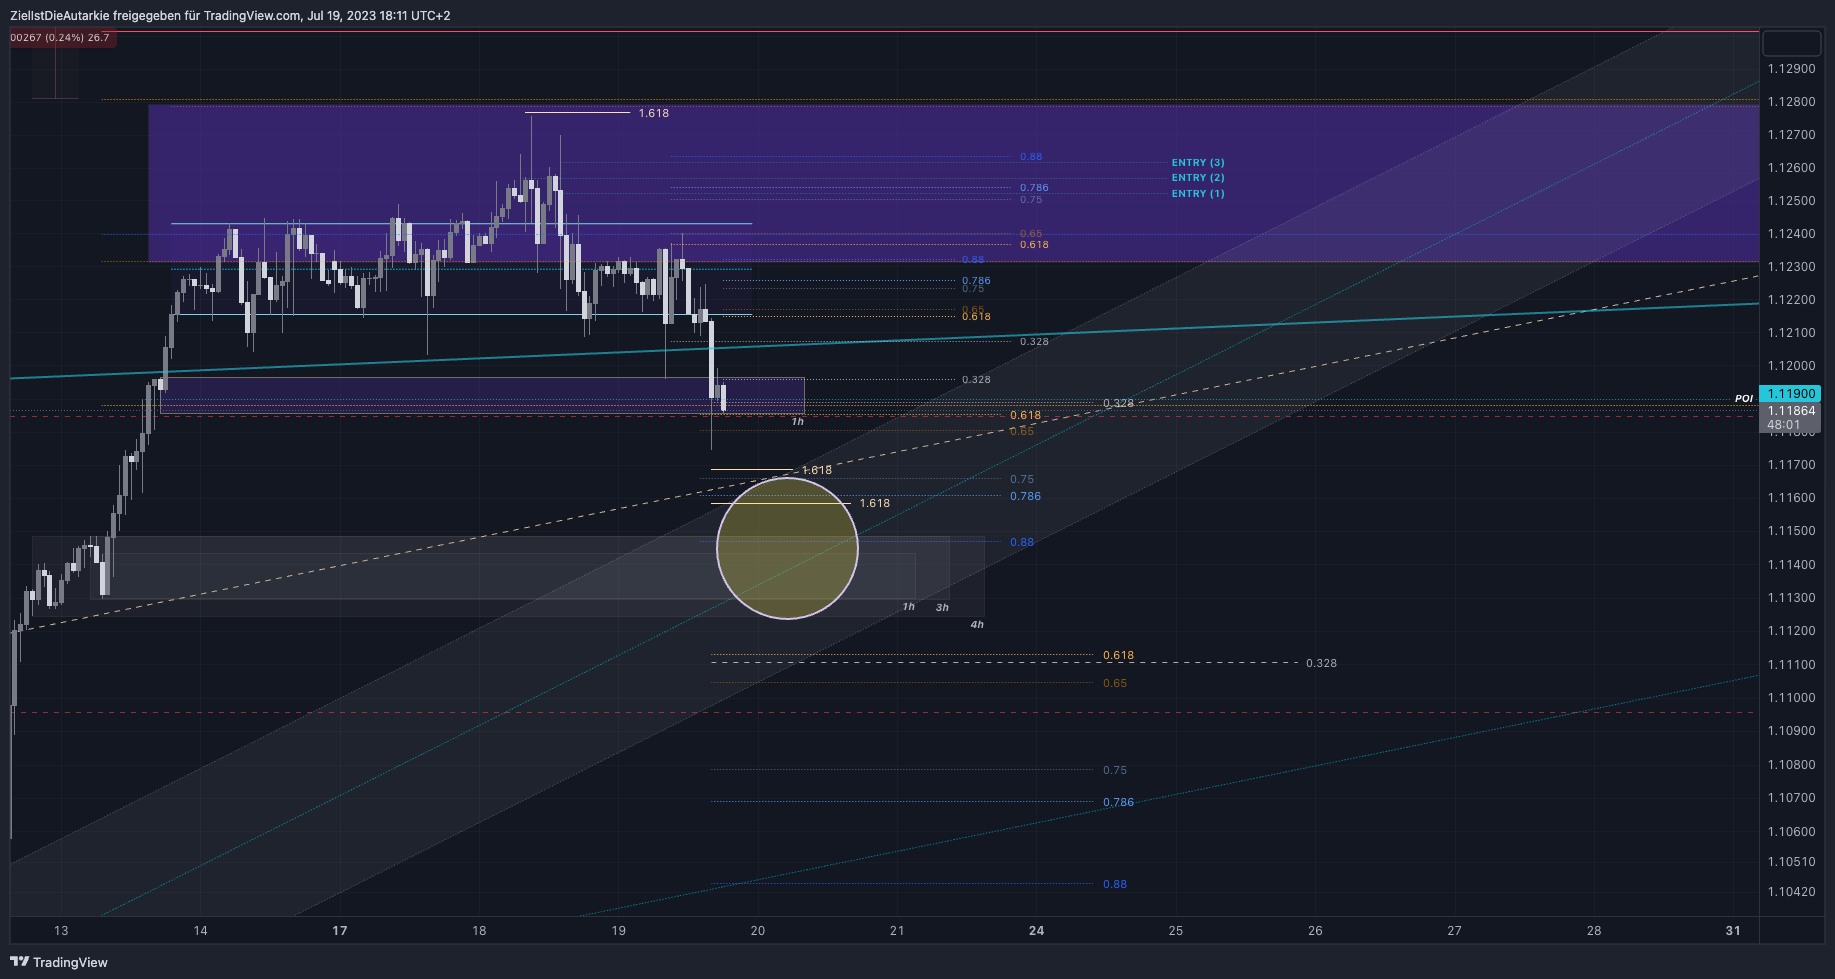Screen dimensions: 1835x979
Task: Click 1.10510 on the price axis
Action: pyautogui.click(x=1791, y=862)
